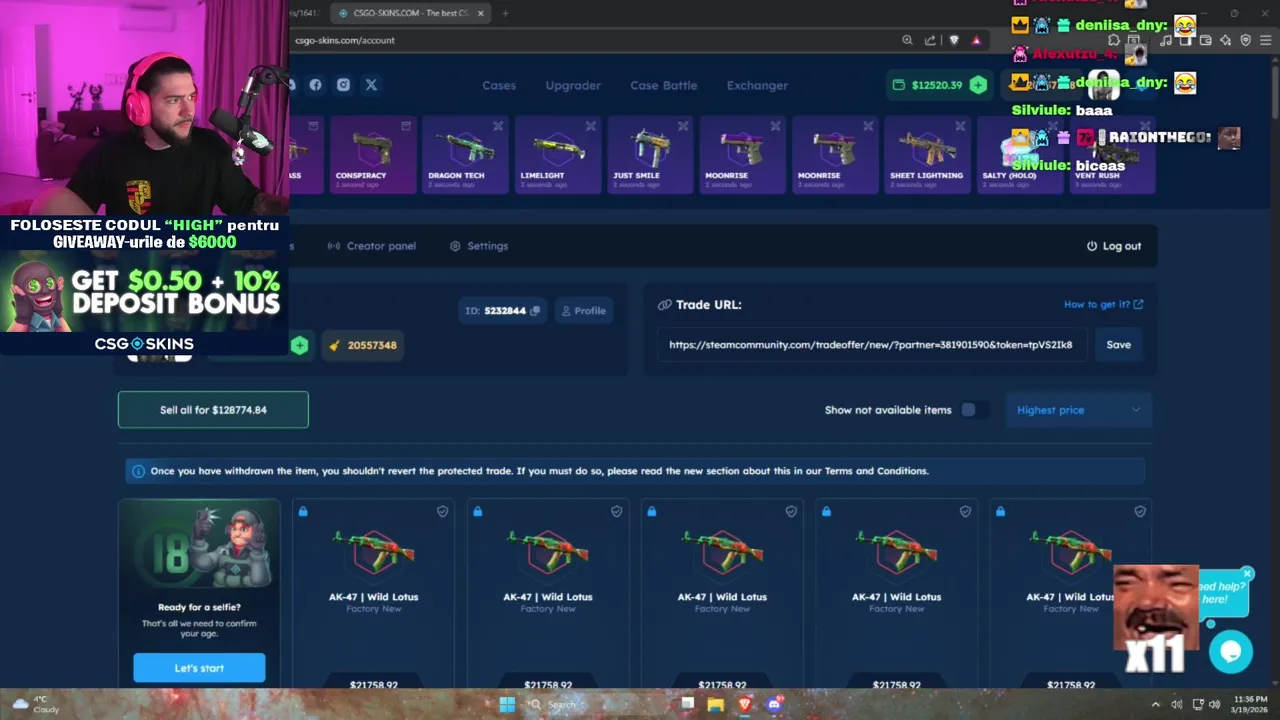The image size is (1280, 720).
Task: Go to the Upgrader page
Action: click(x=573, y=85)
